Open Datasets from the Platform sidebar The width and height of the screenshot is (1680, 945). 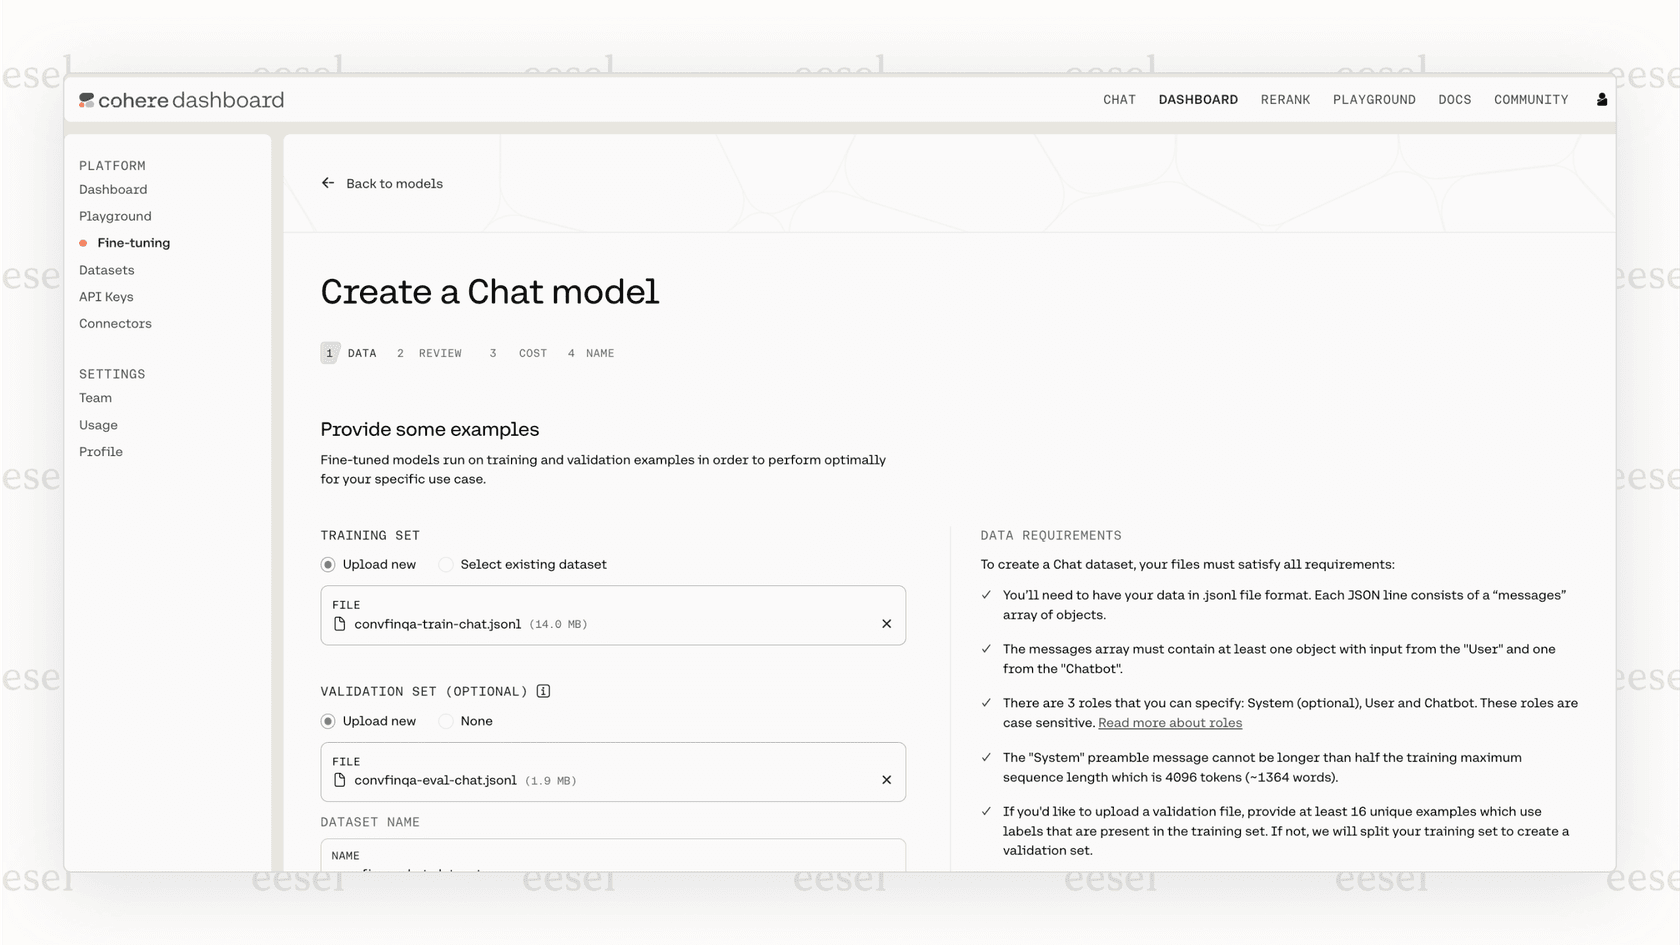pyautogui.click(x=106, y=270)
